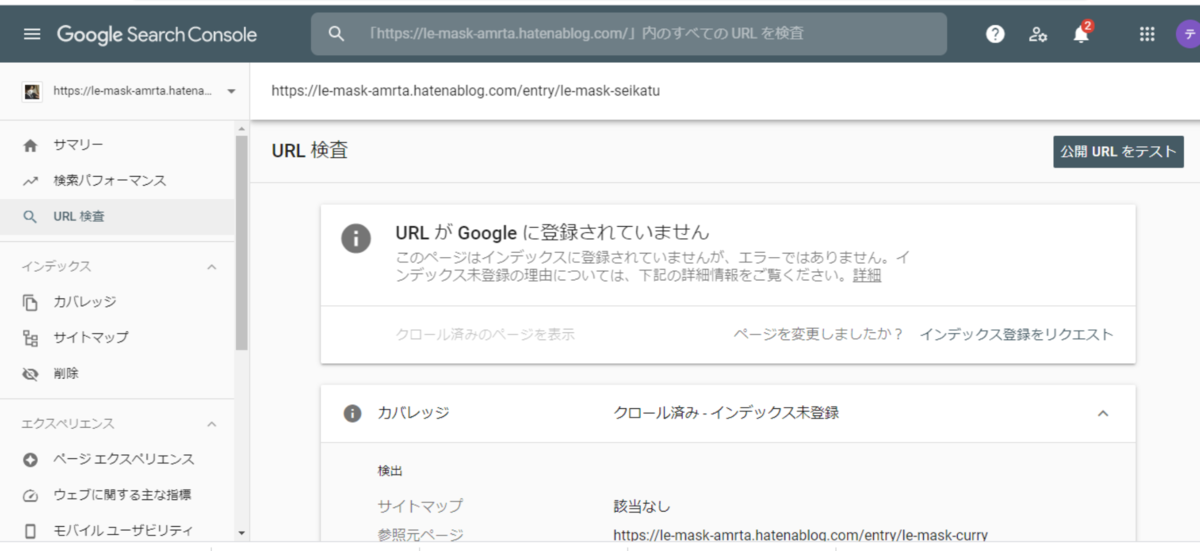Click the Core Web Vitals gauge icon
The width and height of the screenshot is (1200, 551).
(31, 495)
